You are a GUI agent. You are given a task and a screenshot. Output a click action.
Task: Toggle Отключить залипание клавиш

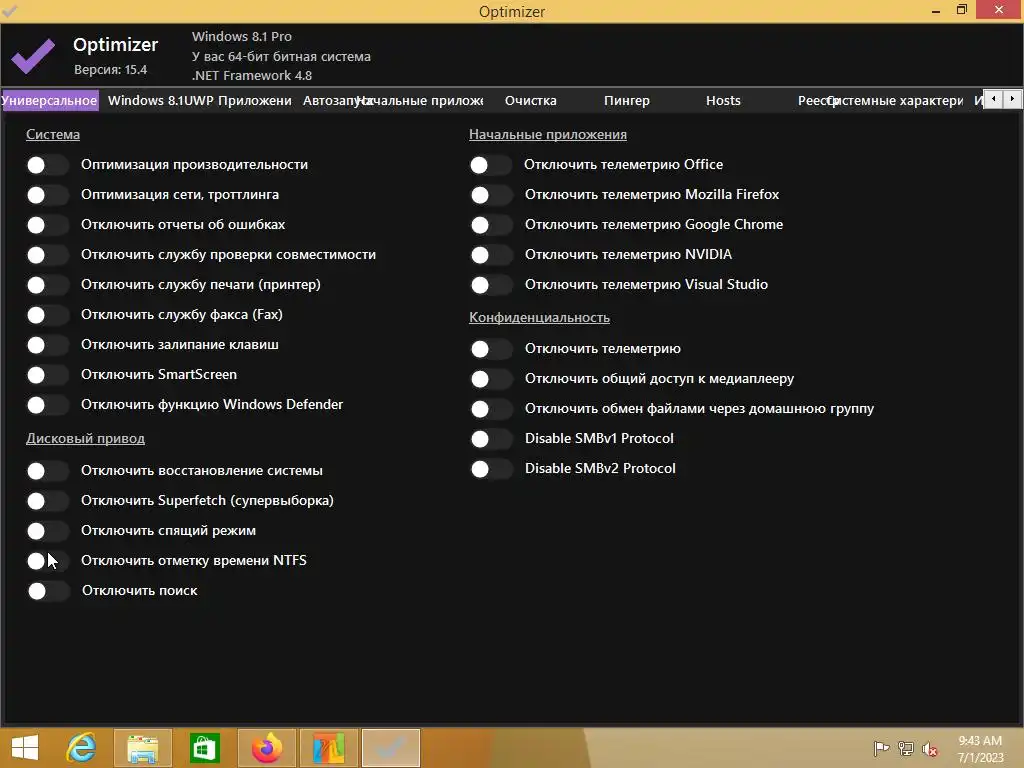pyautogui.click(x=47, y=345)
